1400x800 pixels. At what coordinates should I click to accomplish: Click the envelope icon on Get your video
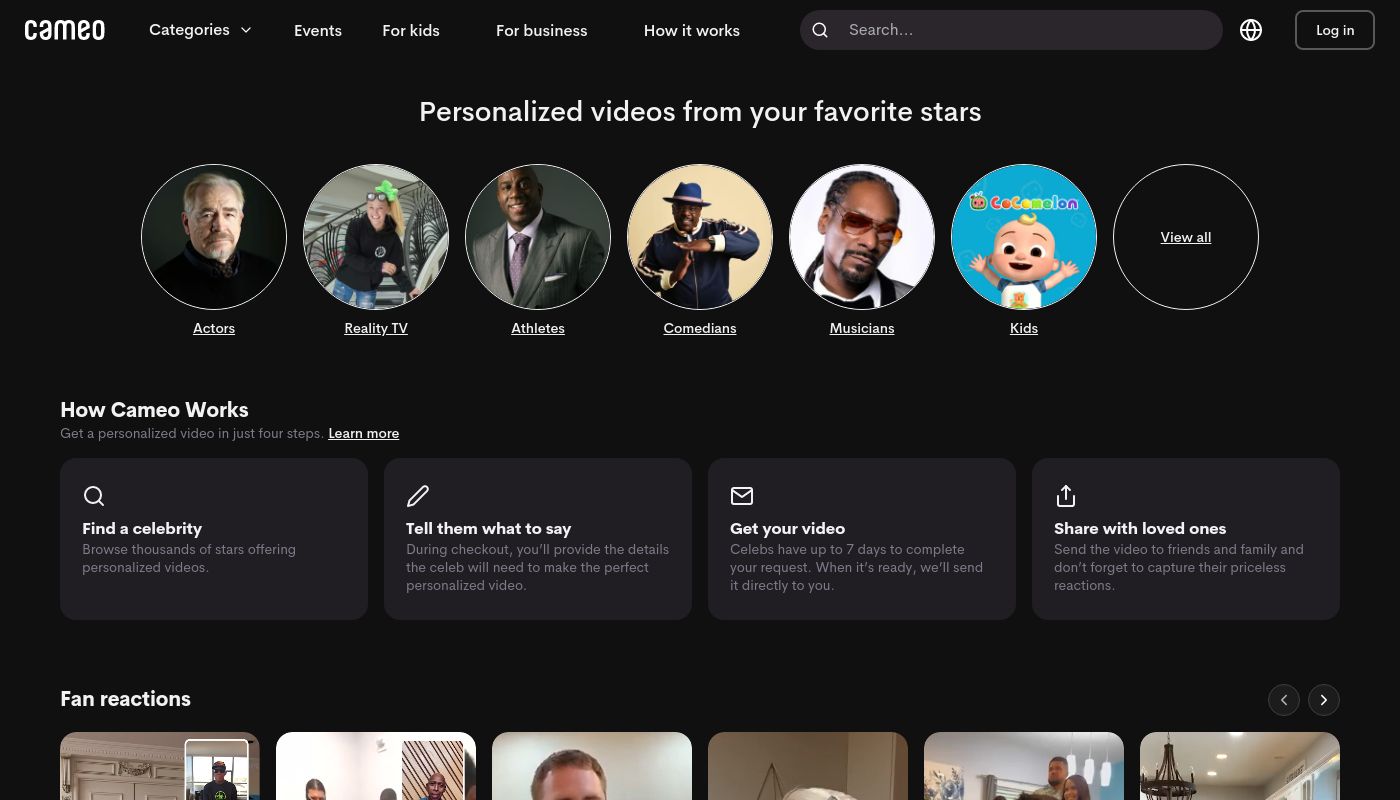click(x=742, y=496)
